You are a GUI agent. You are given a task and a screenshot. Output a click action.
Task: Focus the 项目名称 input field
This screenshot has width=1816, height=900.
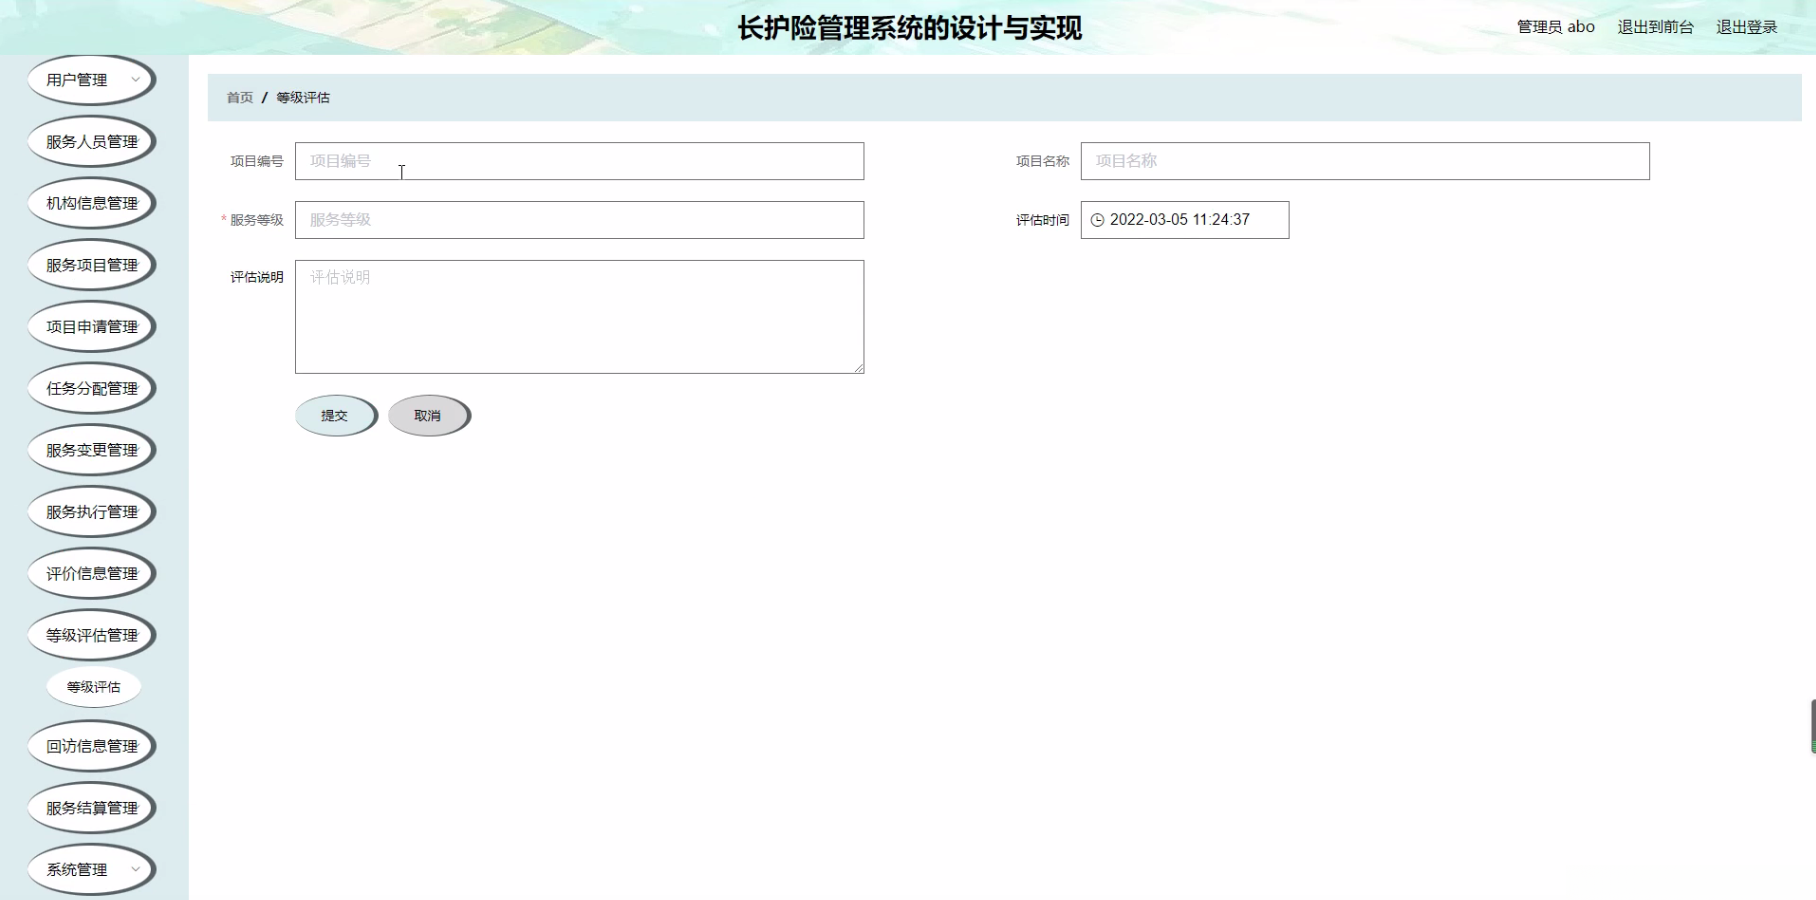pyautogui.click(x=1365, y=161)
